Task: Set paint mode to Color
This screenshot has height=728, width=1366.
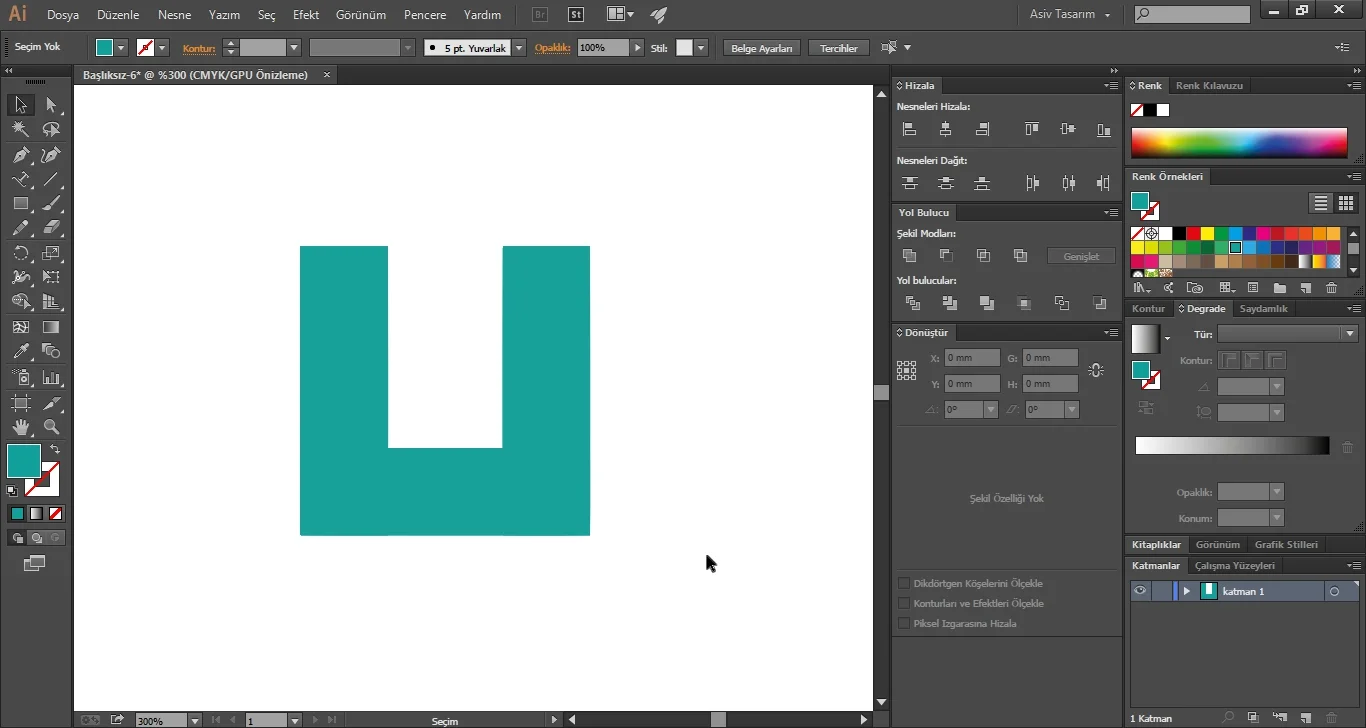Action: pyautogui.click(x=17, y=513)
